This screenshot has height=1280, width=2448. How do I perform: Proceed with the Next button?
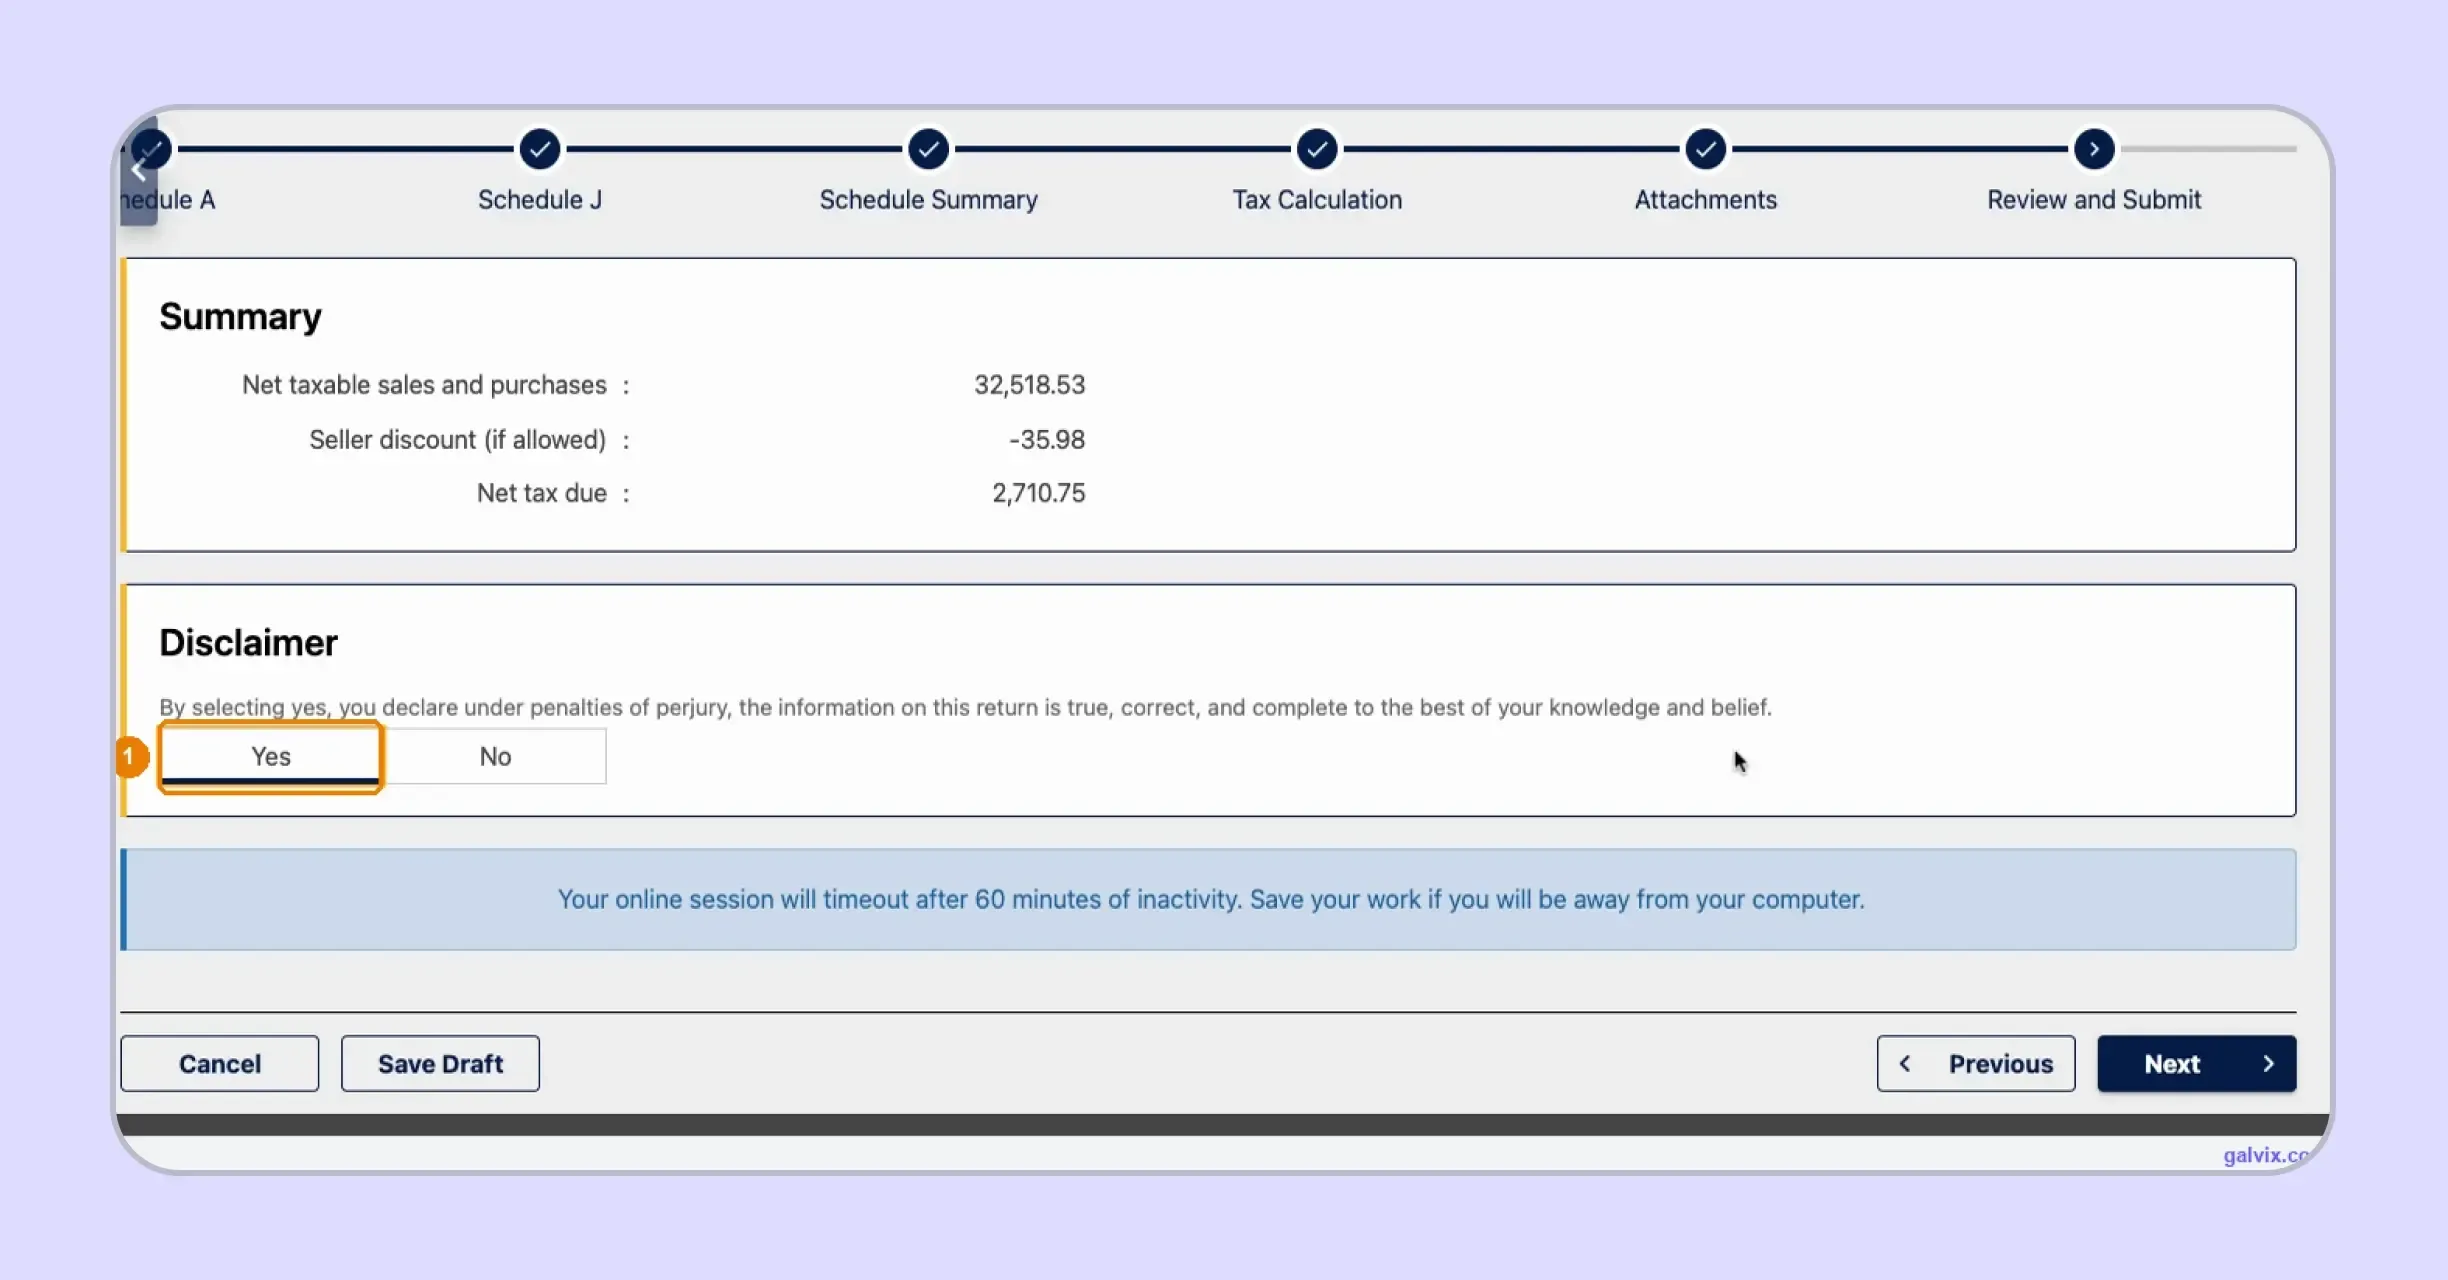(x=2197, y=1064)
